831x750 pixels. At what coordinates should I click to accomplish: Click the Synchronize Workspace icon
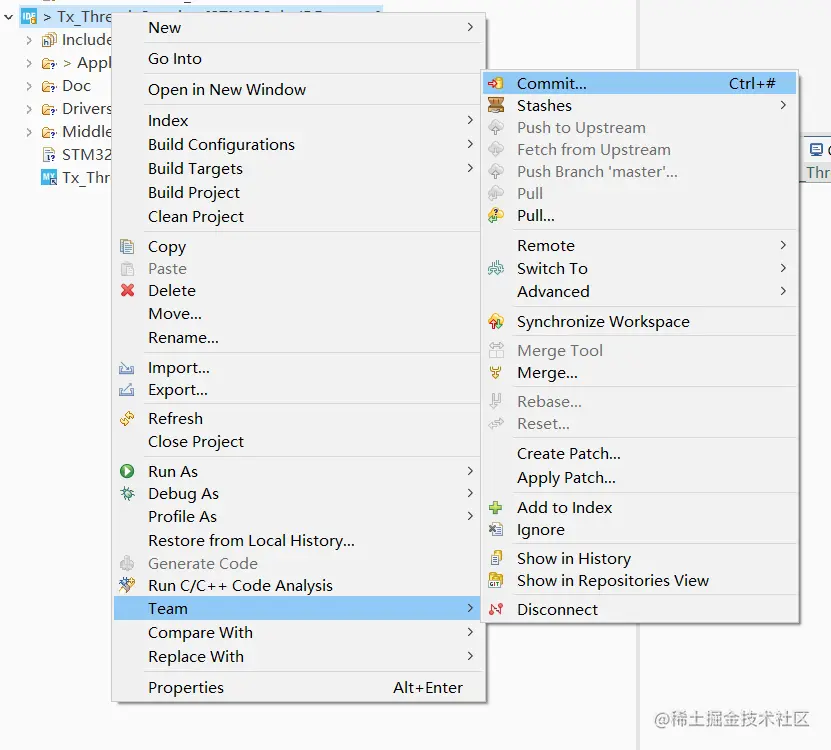(x=497, y=321)
